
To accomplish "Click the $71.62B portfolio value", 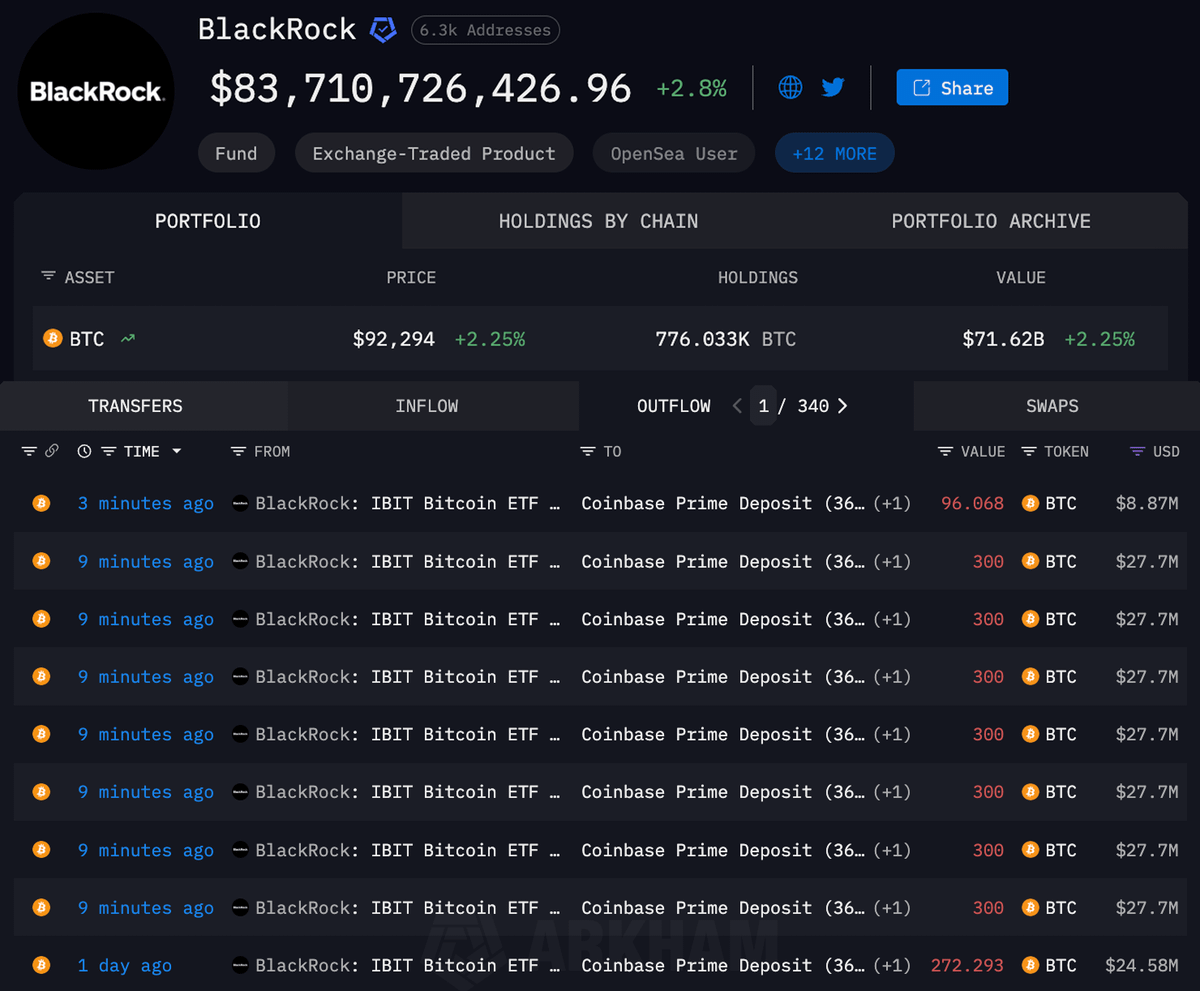I will [1003, 339].
